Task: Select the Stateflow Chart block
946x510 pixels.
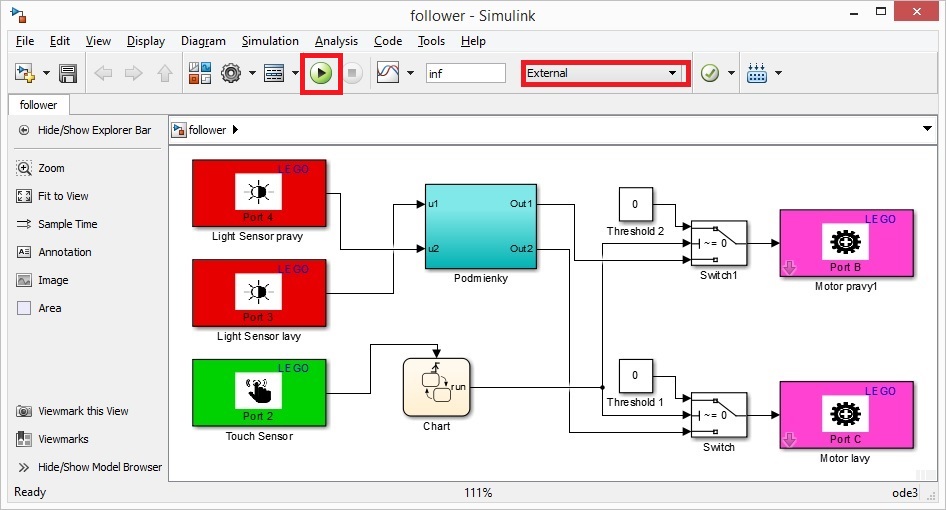Action: pos(436,387)
